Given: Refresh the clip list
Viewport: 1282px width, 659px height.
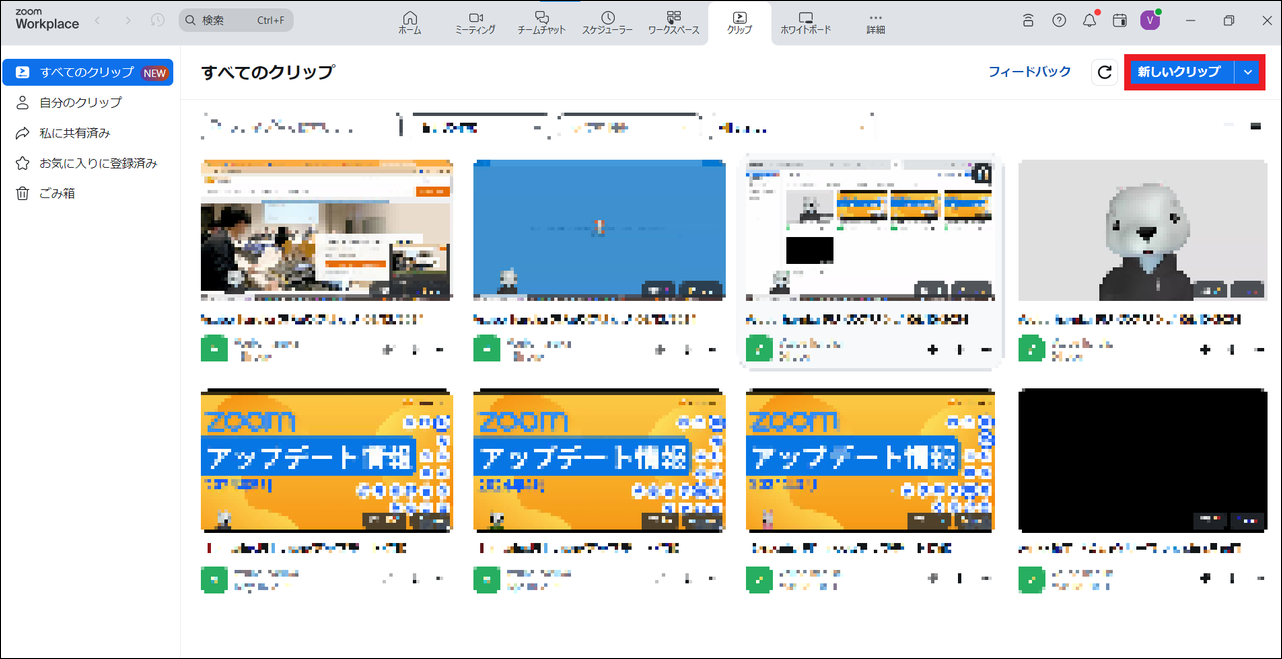Looking at the screenshot, I should (x=1105, y=72).
